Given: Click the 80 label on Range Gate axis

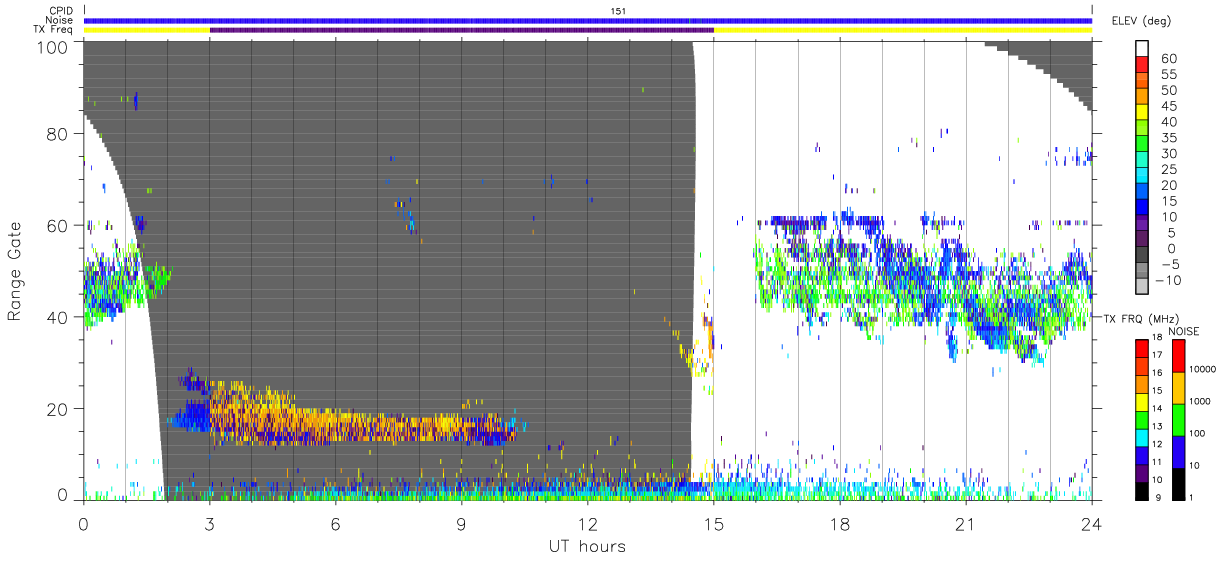Looking at the screenshot, I should [x=55, y=134].
